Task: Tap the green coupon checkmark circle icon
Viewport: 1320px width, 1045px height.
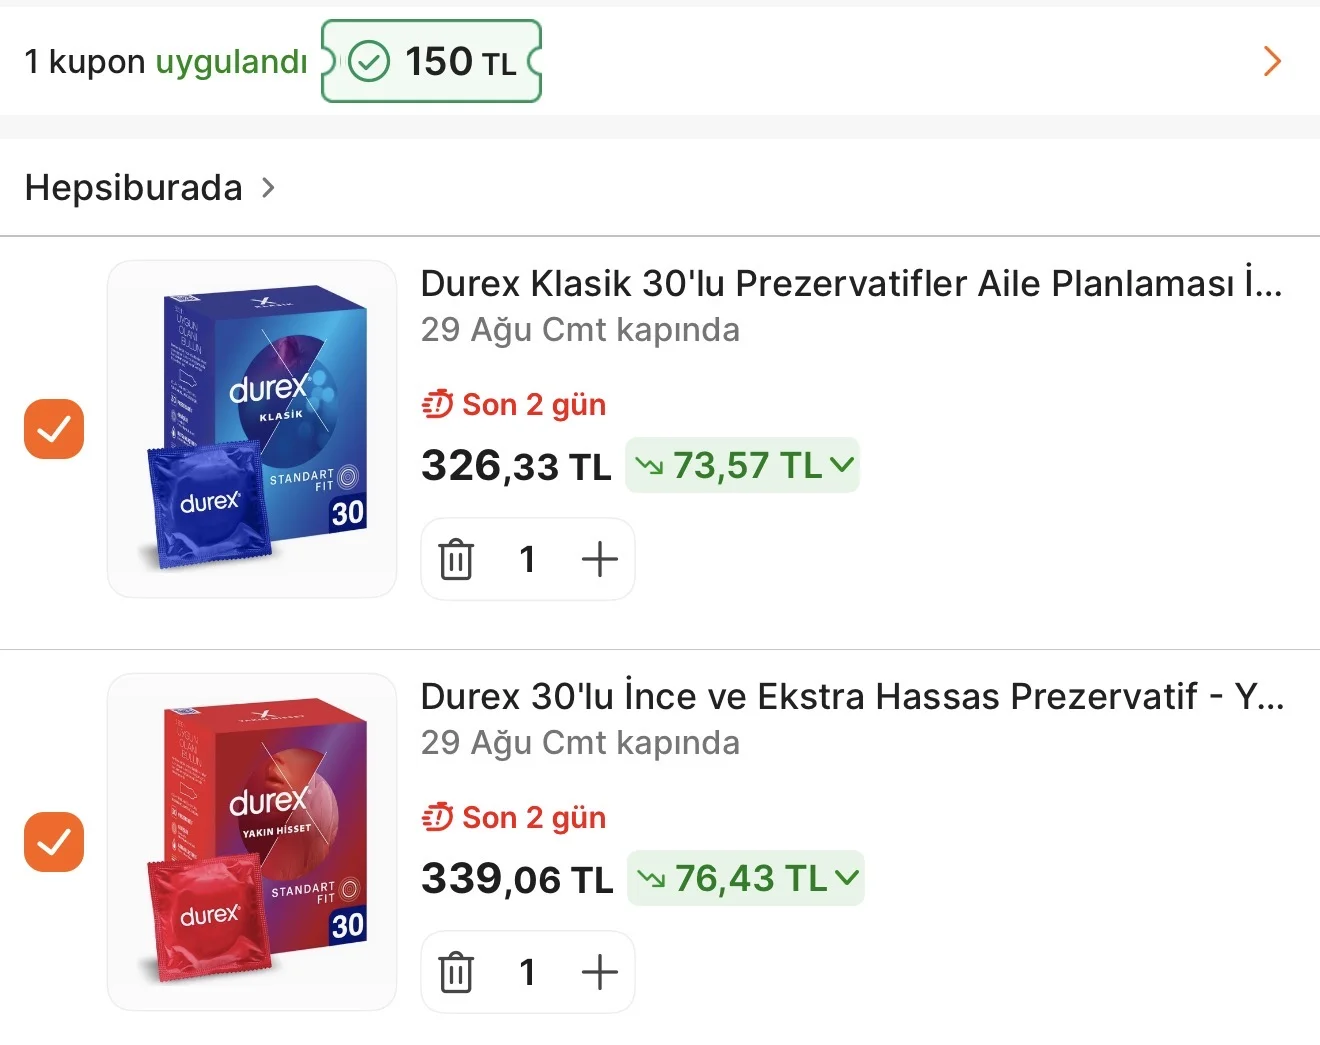Action: pyautogui.click(x=369, y=61)
